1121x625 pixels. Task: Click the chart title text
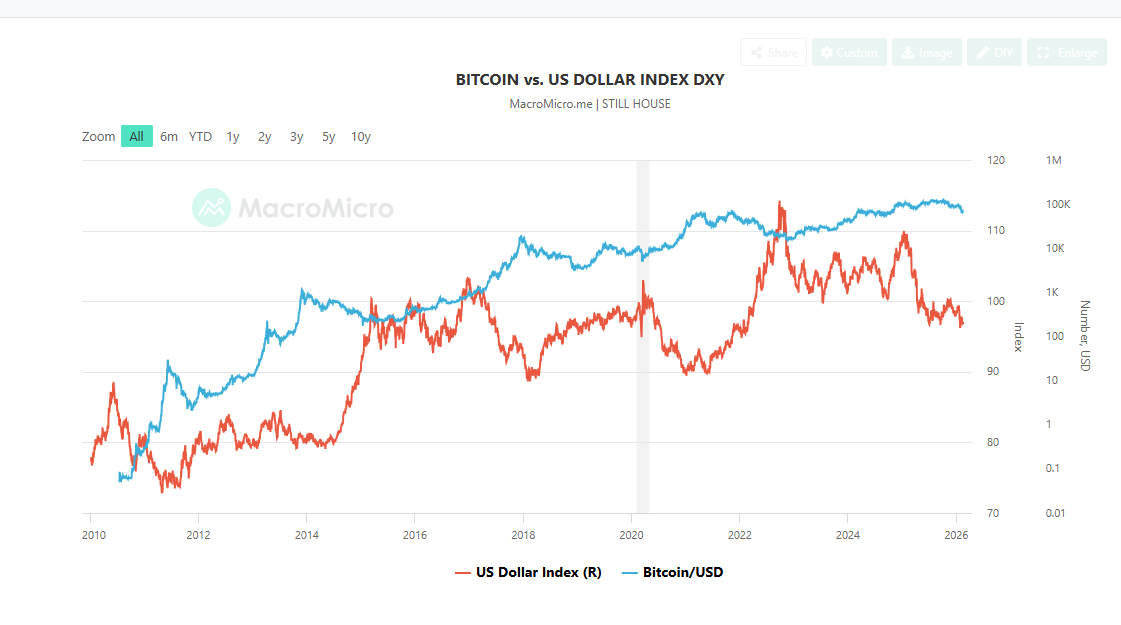tap(590, 79)
